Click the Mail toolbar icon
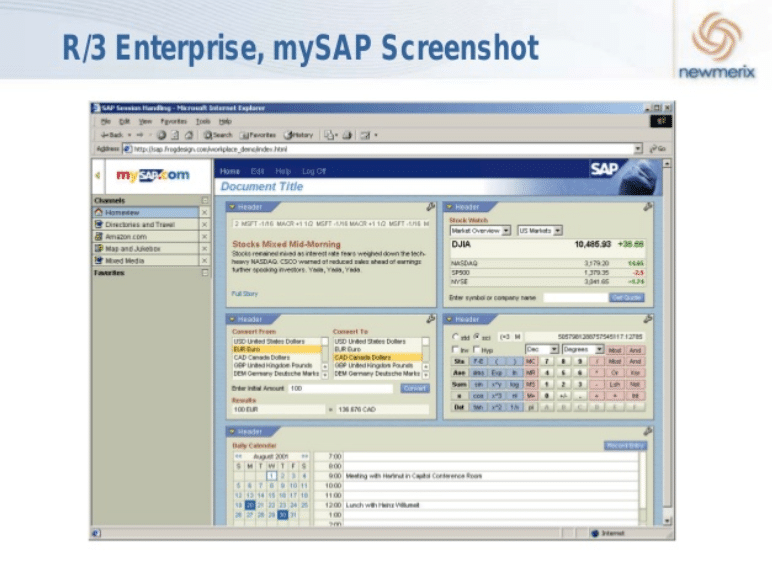 pos(329,134)
